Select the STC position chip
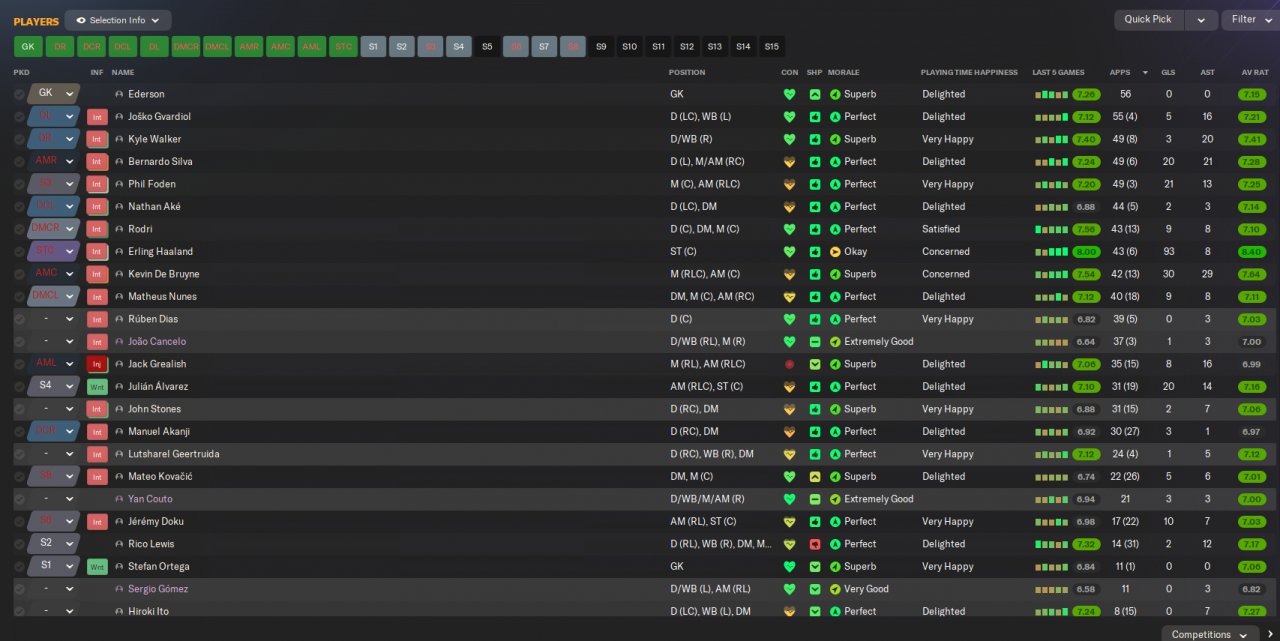1280x641 pixels. tap(343, 47)
